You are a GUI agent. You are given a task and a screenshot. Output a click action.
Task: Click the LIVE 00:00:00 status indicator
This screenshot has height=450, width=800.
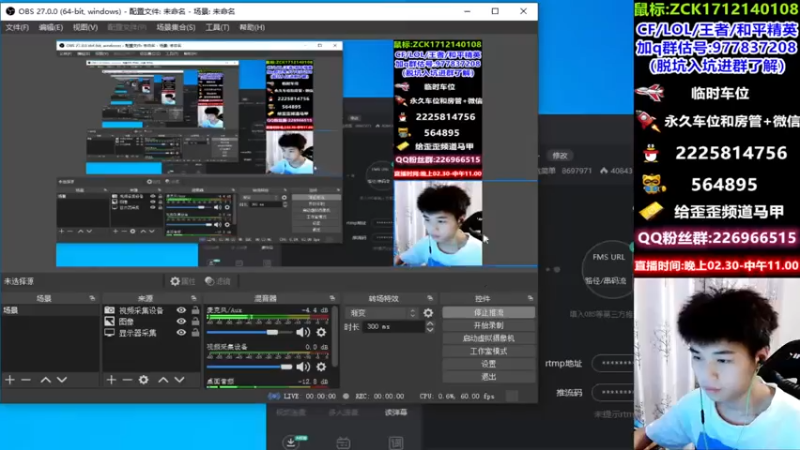pos(302,396)
